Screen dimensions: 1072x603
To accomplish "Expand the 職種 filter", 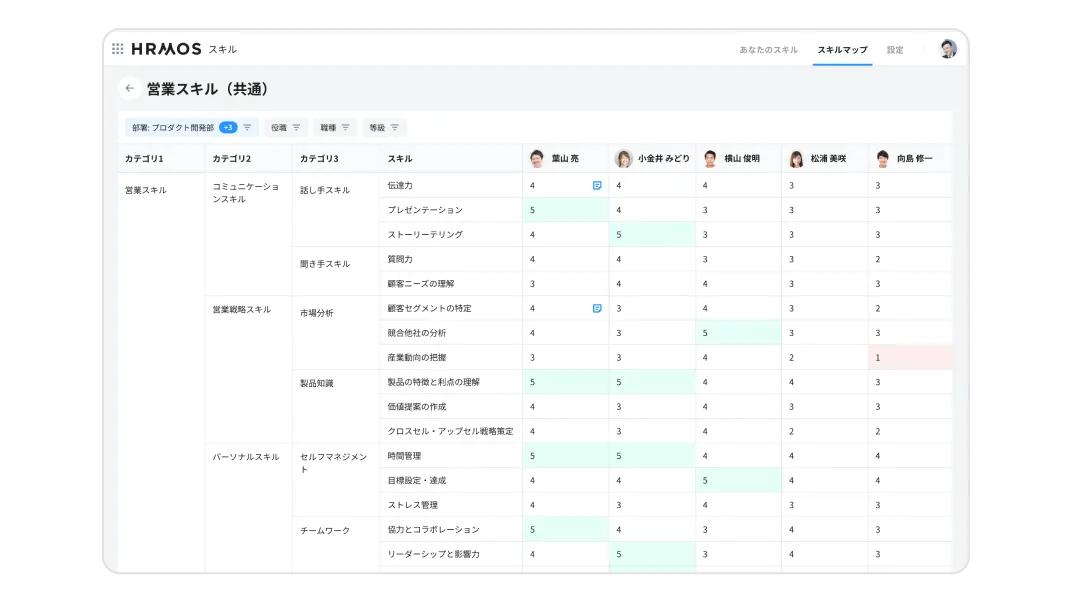I will [335, 127].
